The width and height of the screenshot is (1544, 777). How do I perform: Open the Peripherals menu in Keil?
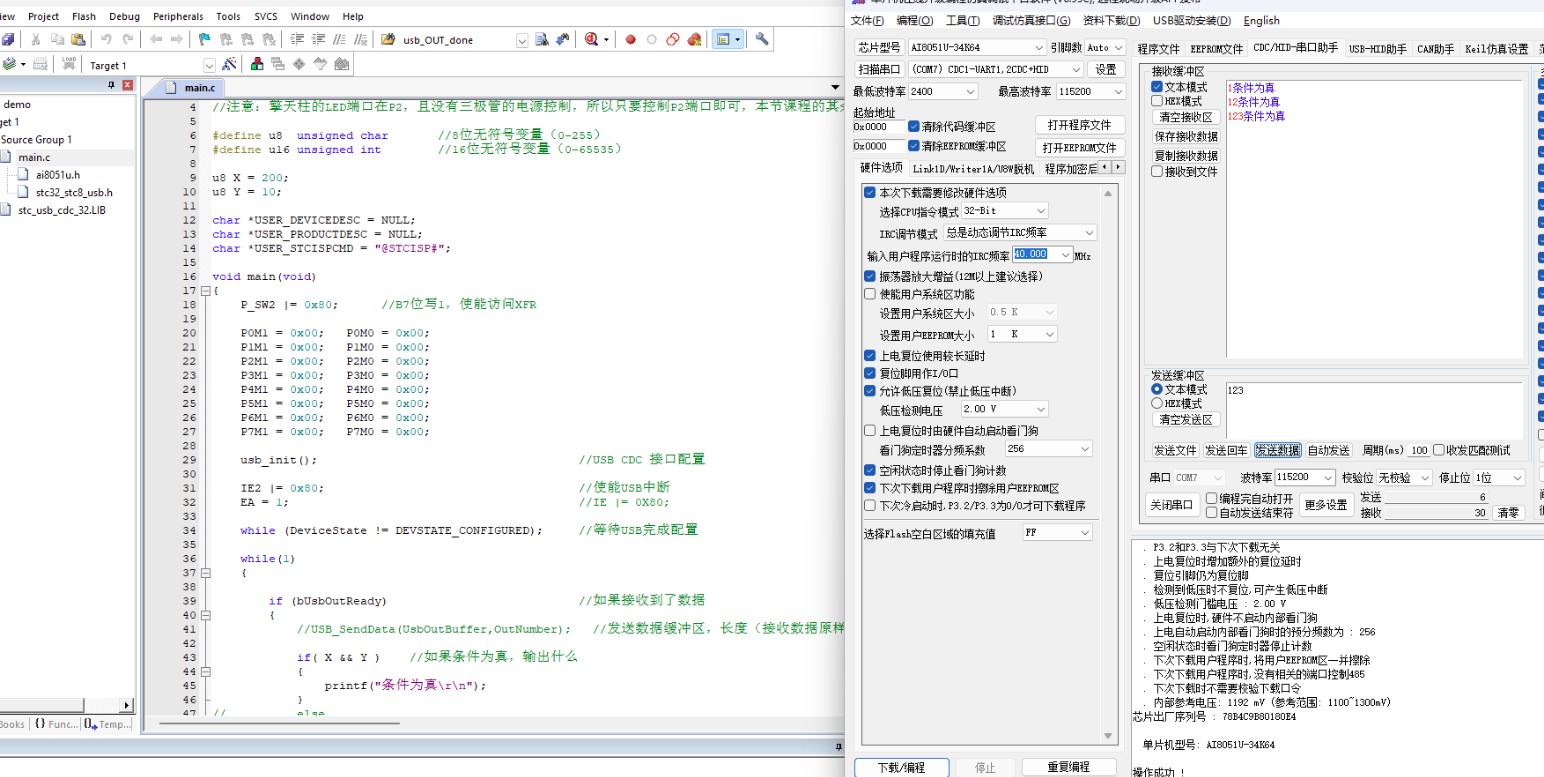(x=178, y=16)
